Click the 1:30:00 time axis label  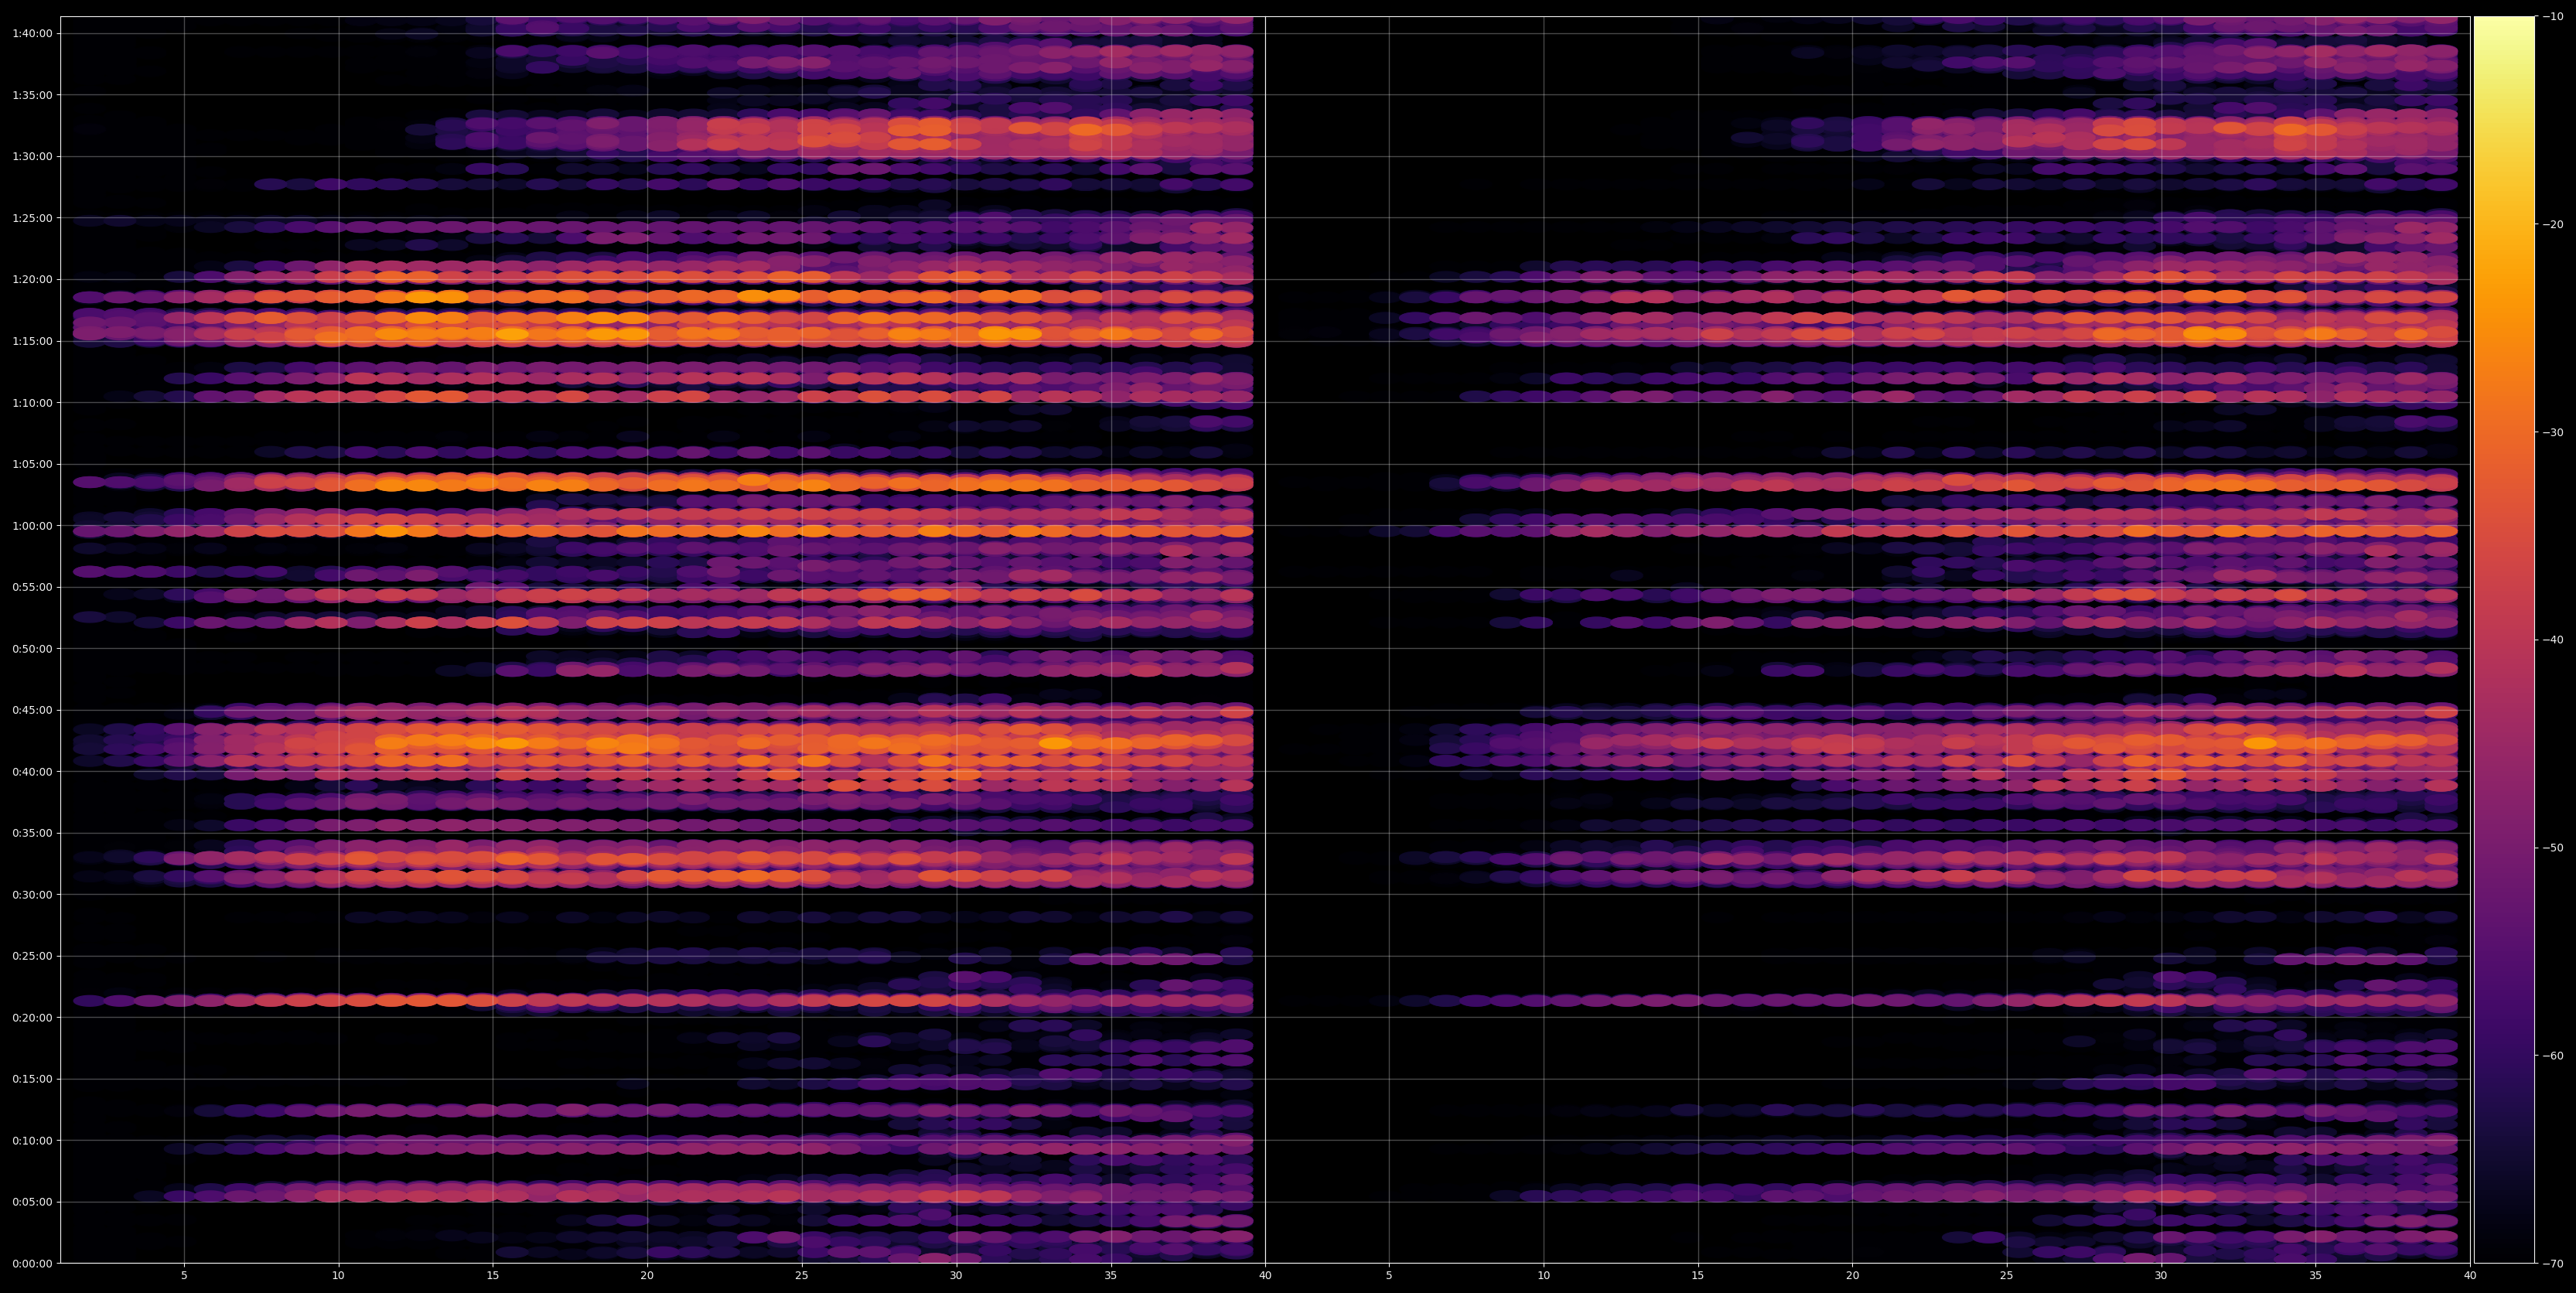coord(32,156)
